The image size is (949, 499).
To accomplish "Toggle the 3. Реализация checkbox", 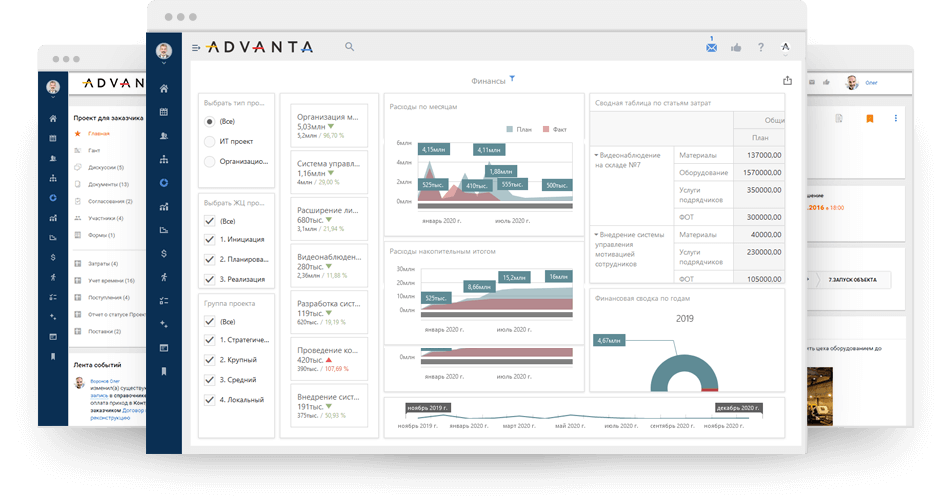I will [x=209, y=279].
